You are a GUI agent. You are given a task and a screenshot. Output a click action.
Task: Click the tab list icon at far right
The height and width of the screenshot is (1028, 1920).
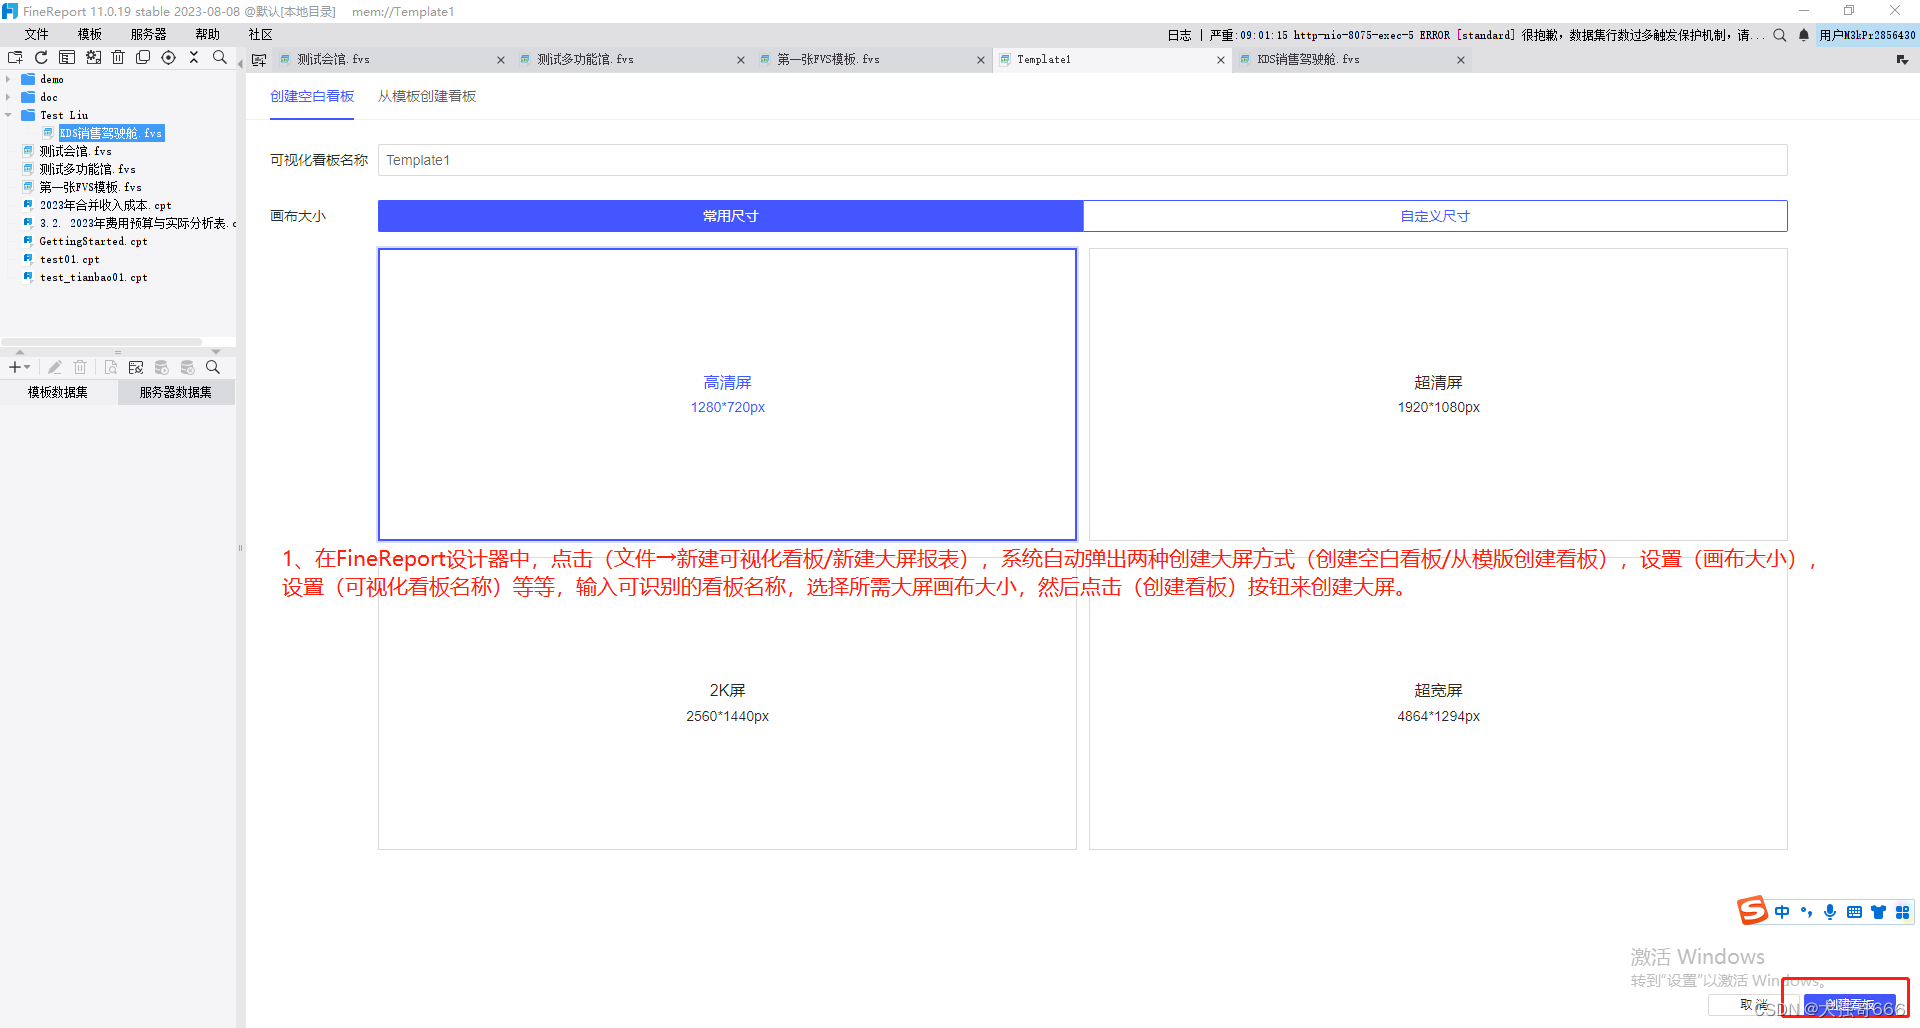pyautogui.click(x=1902, y=60)
